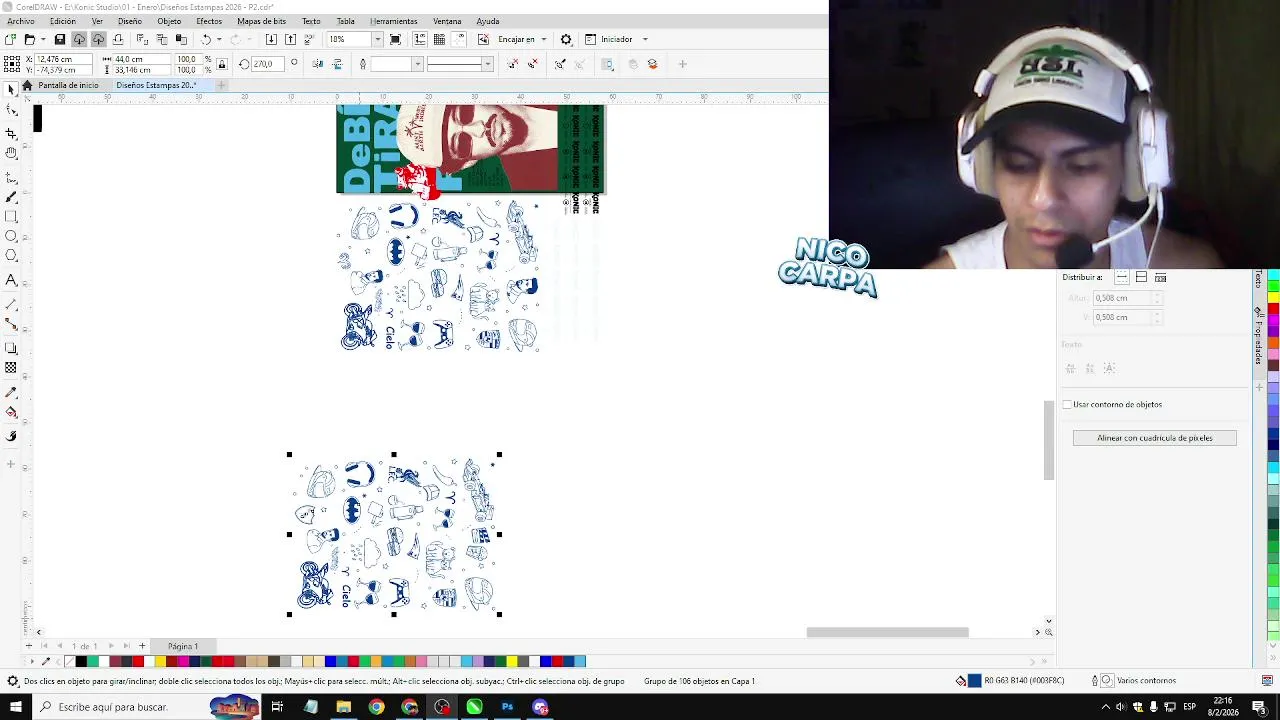Open the Mapas de bits menu

261,21
